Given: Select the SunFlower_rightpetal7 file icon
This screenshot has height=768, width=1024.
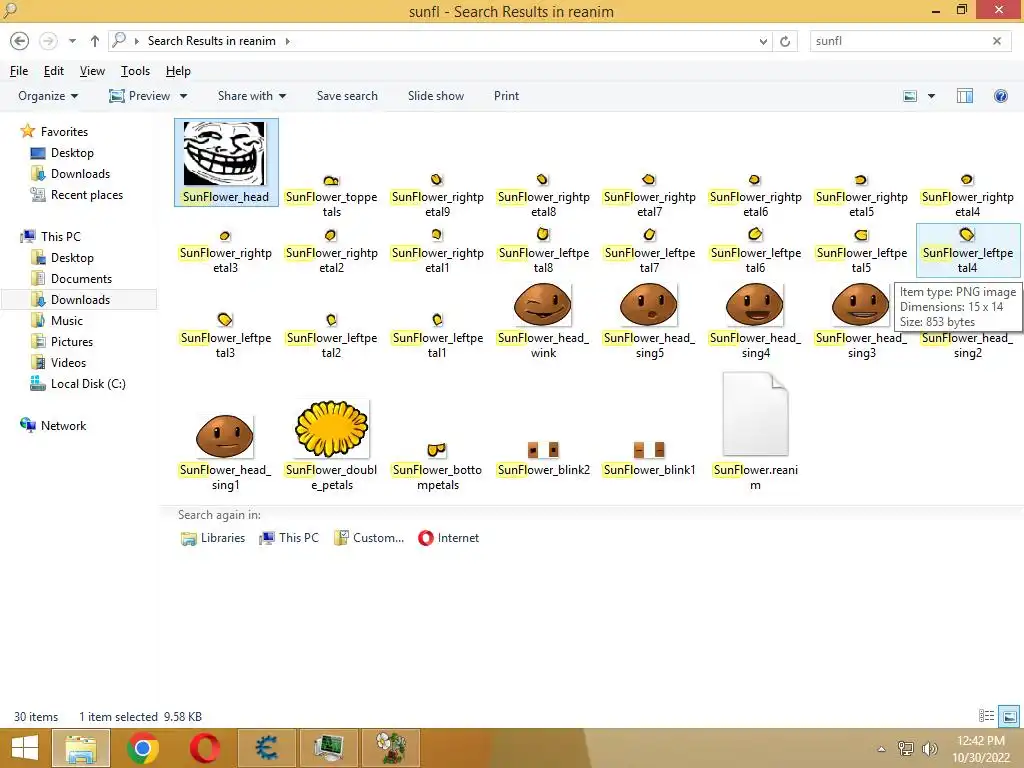Looking at the screenshot, I should 648,180.
